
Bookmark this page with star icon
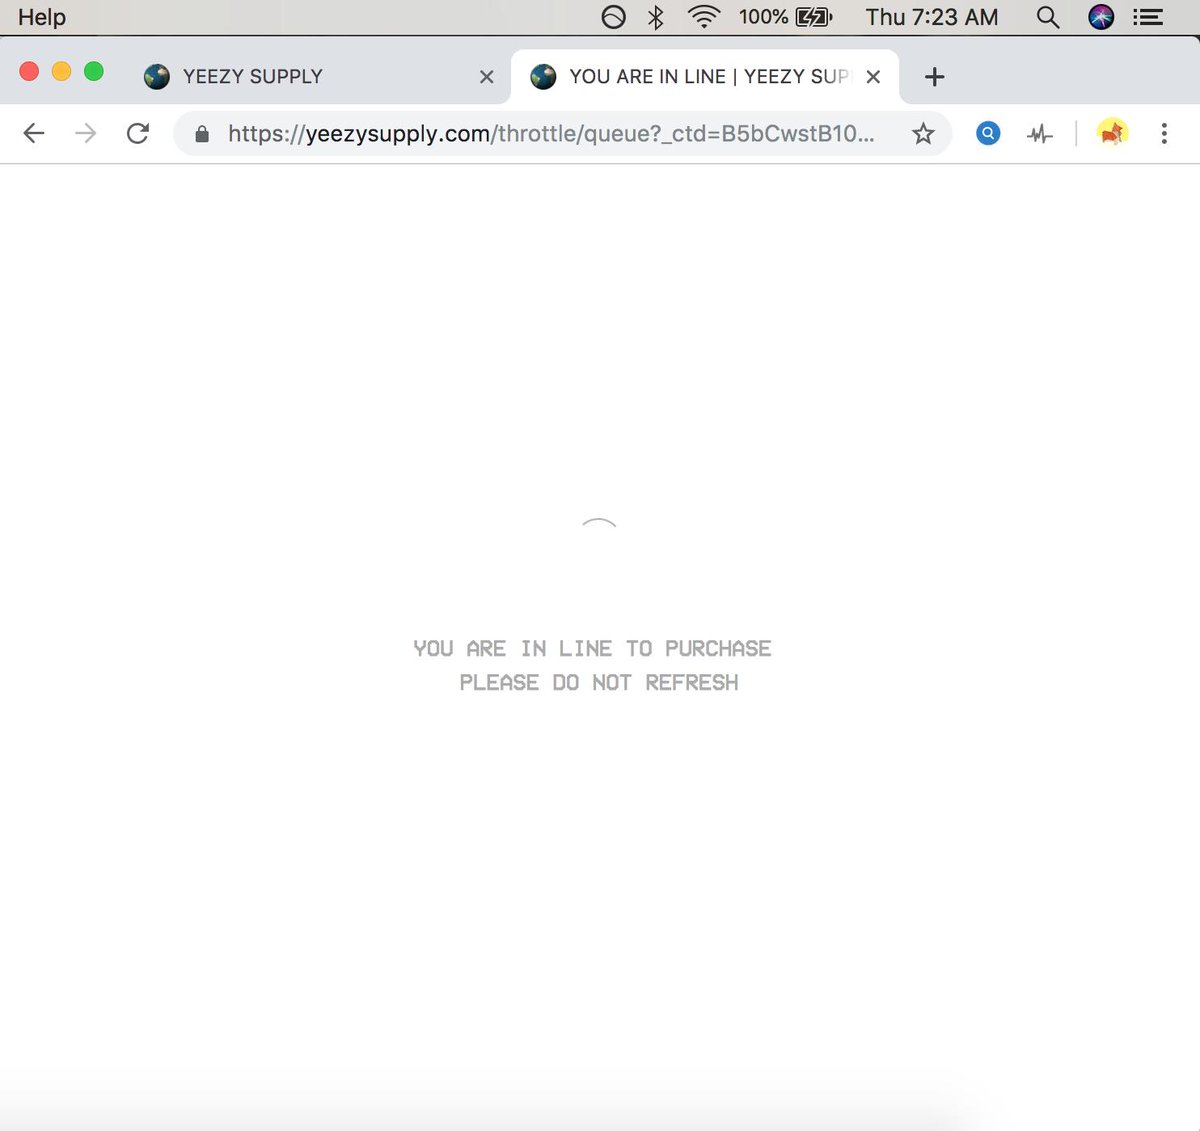923,134
